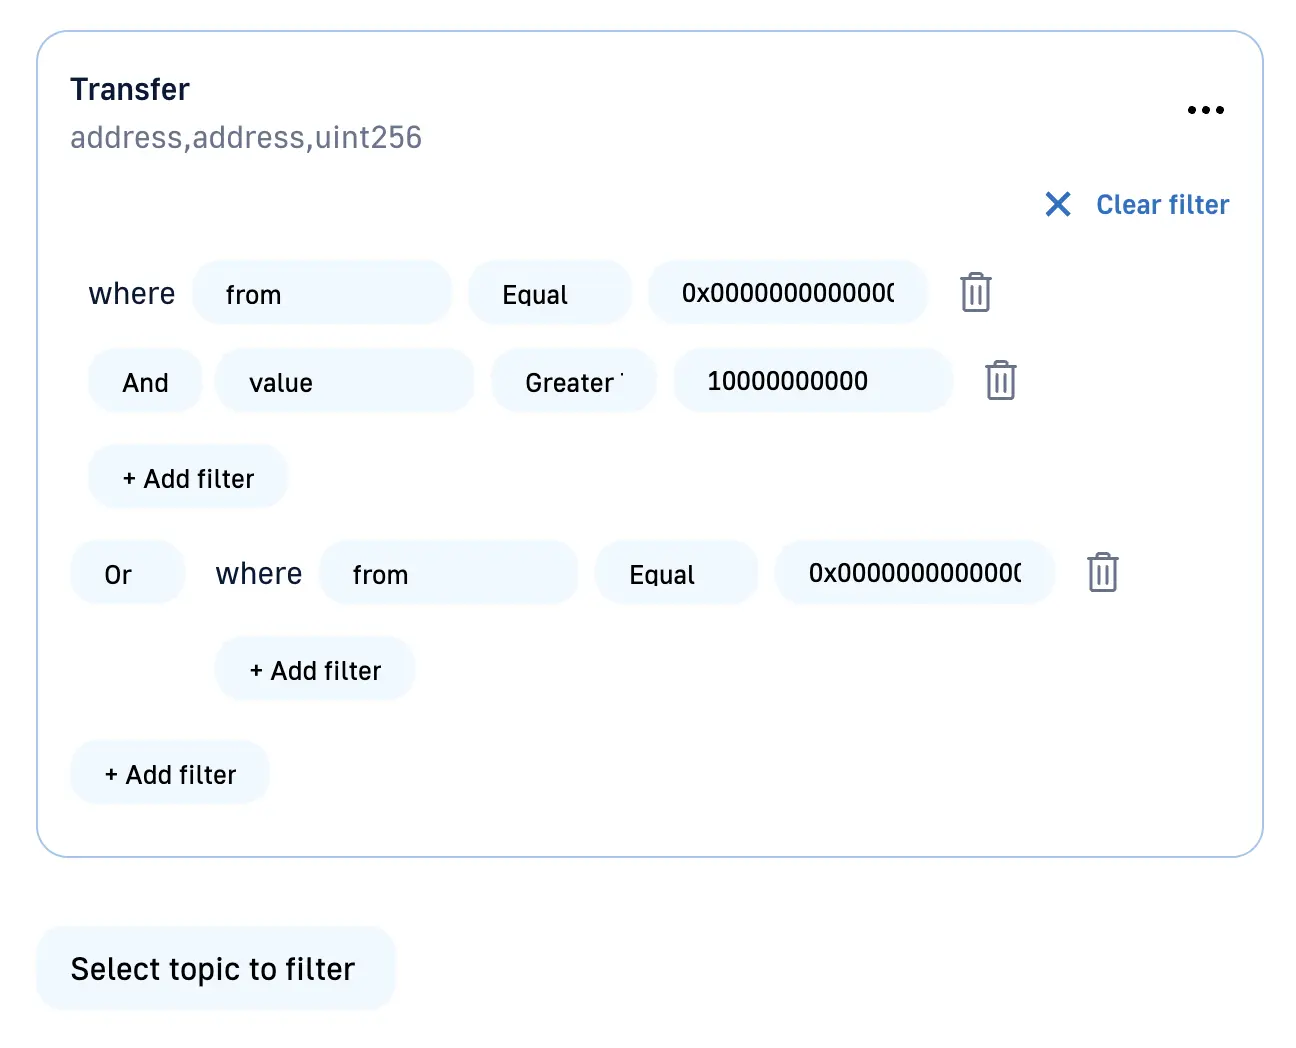Screen dimensions: 1296x1048
Task: Delete the value Greater filter row
Action: [1000, 380]
